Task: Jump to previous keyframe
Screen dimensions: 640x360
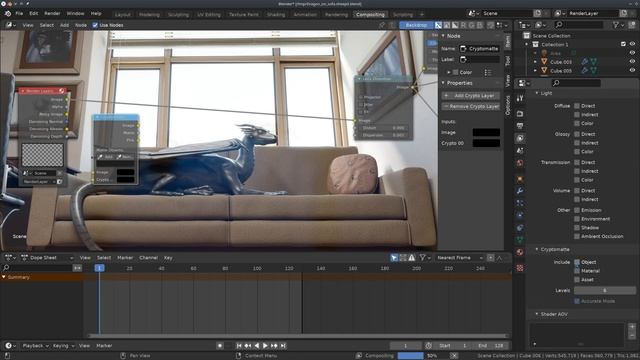Action: click(248, 346)
